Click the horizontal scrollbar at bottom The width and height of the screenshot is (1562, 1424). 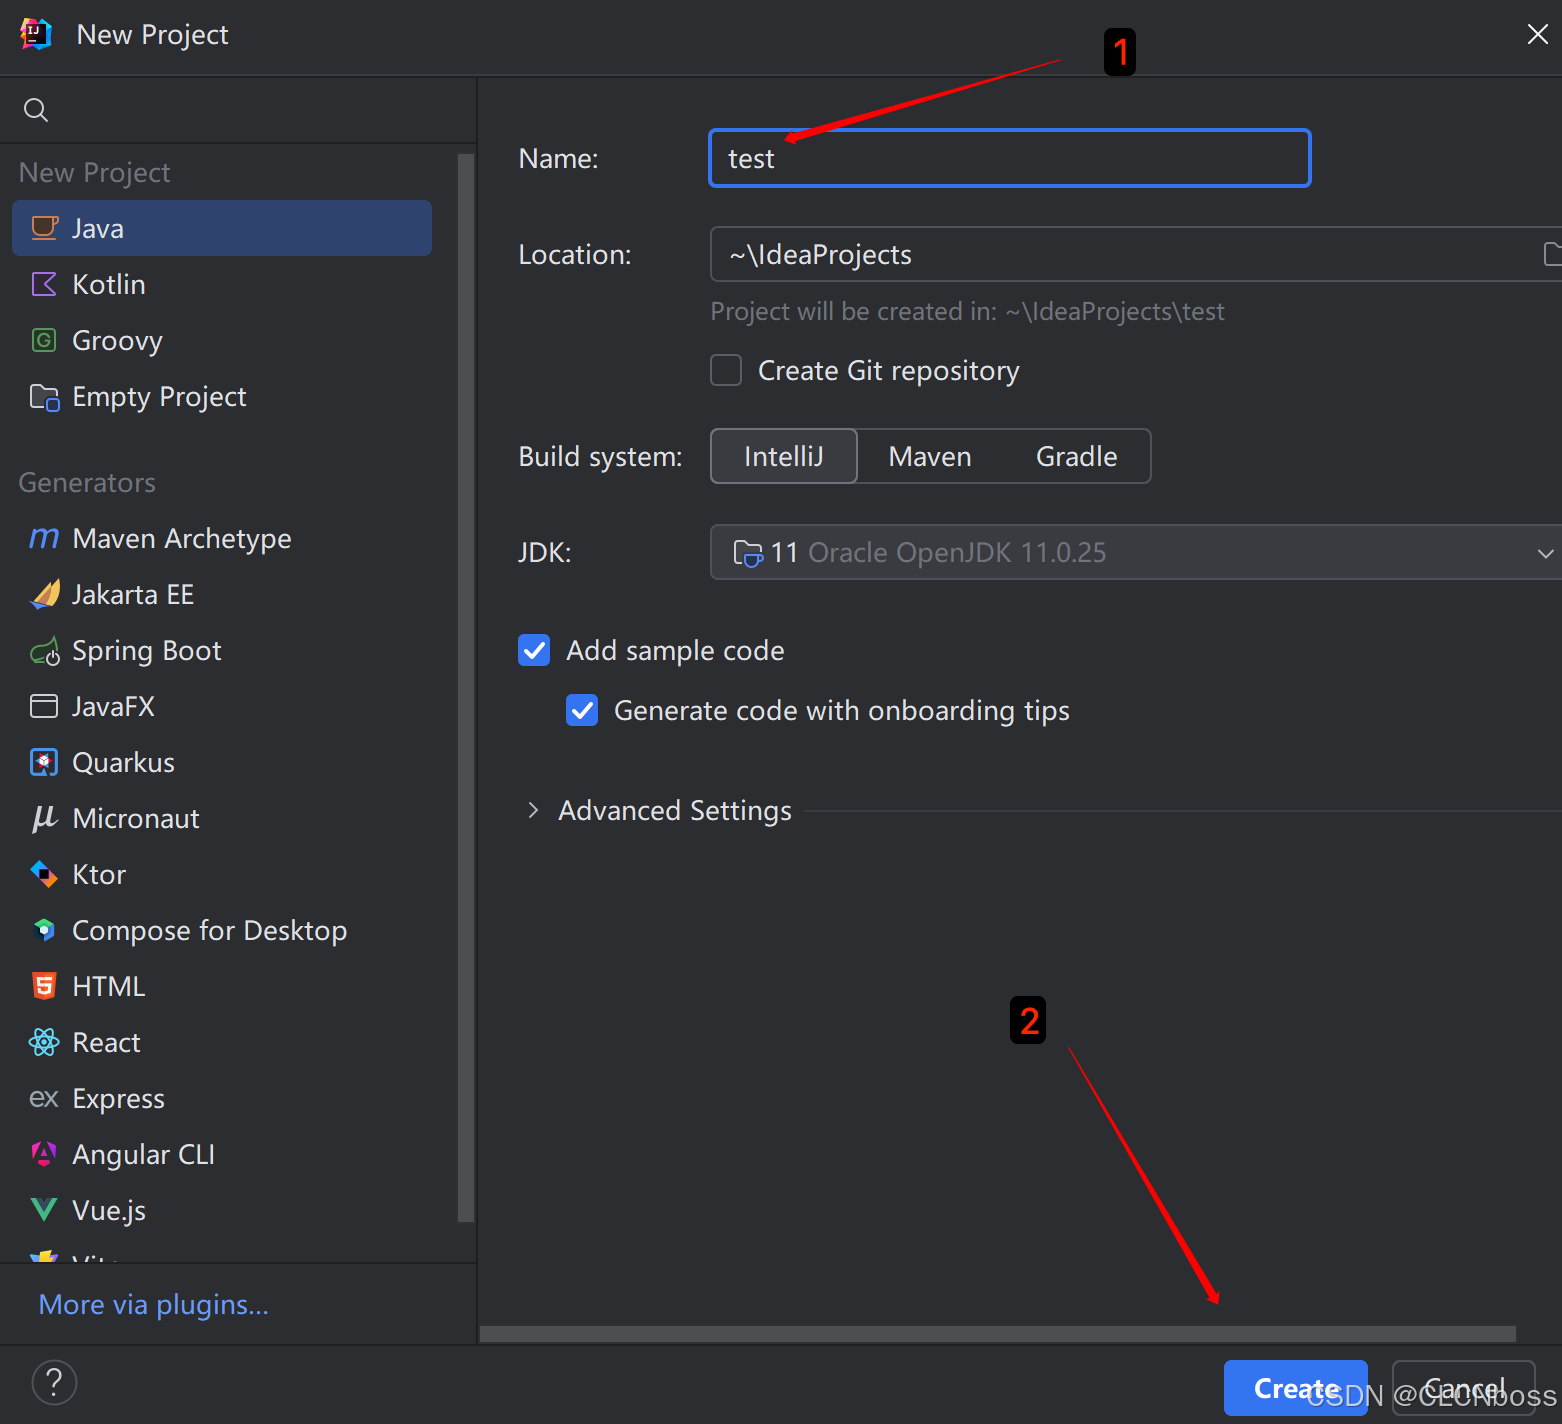pos(998,1334)
